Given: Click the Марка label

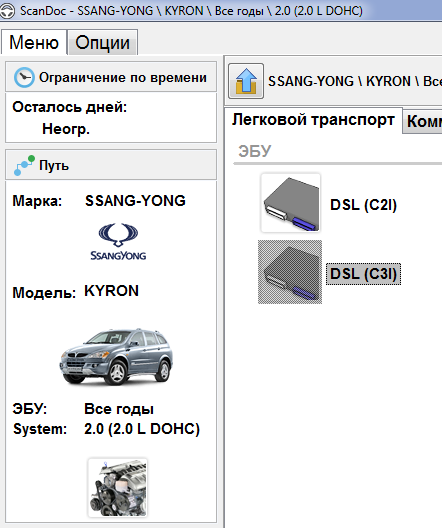Looking at the screenshot, I should tap(37, 201).
